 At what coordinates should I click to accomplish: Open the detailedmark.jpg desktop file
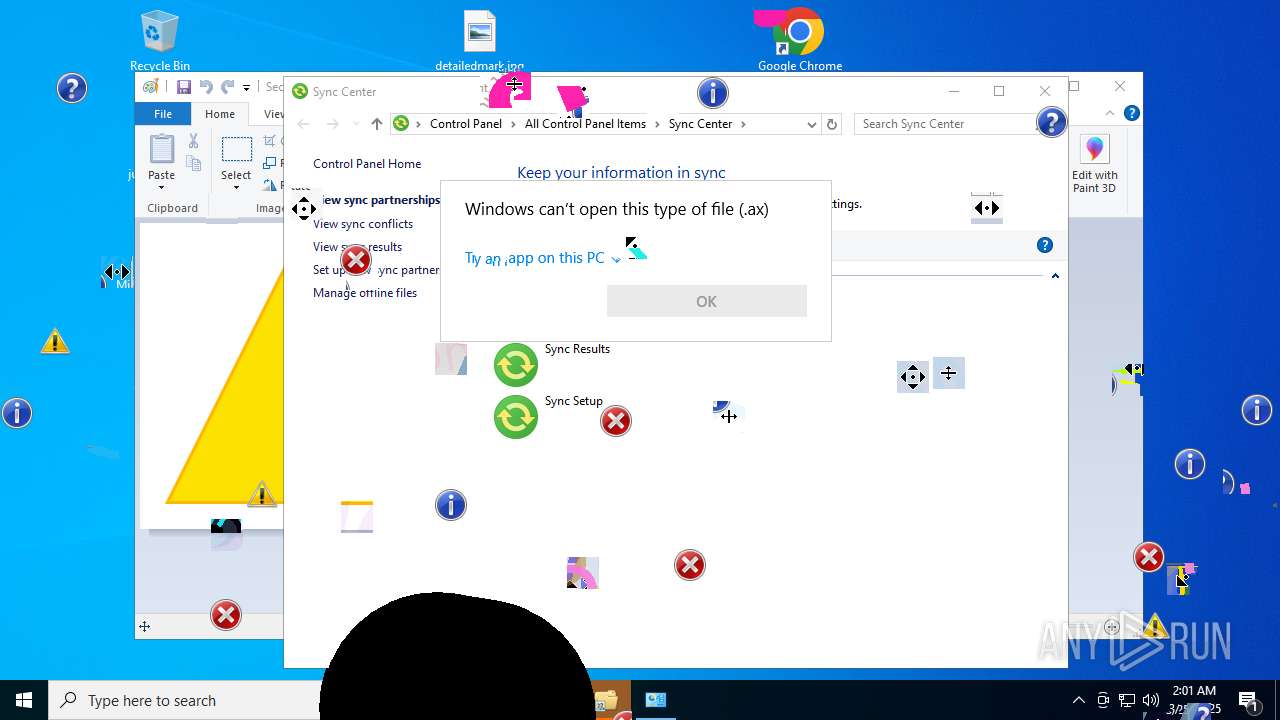[480, 40]
